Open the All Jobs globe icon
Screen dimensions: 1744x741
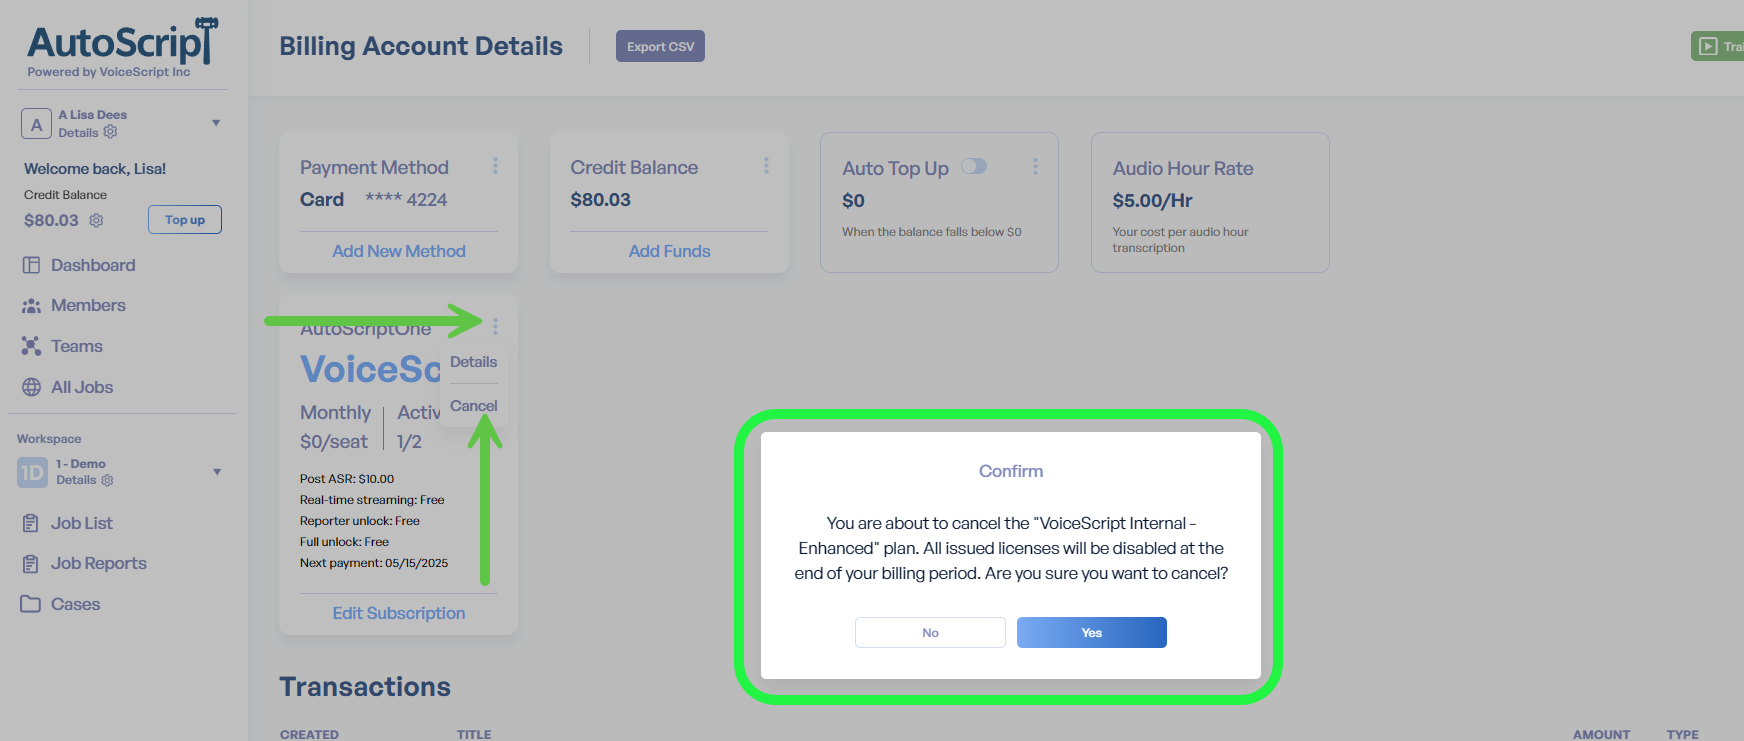(x=31, y=387)
